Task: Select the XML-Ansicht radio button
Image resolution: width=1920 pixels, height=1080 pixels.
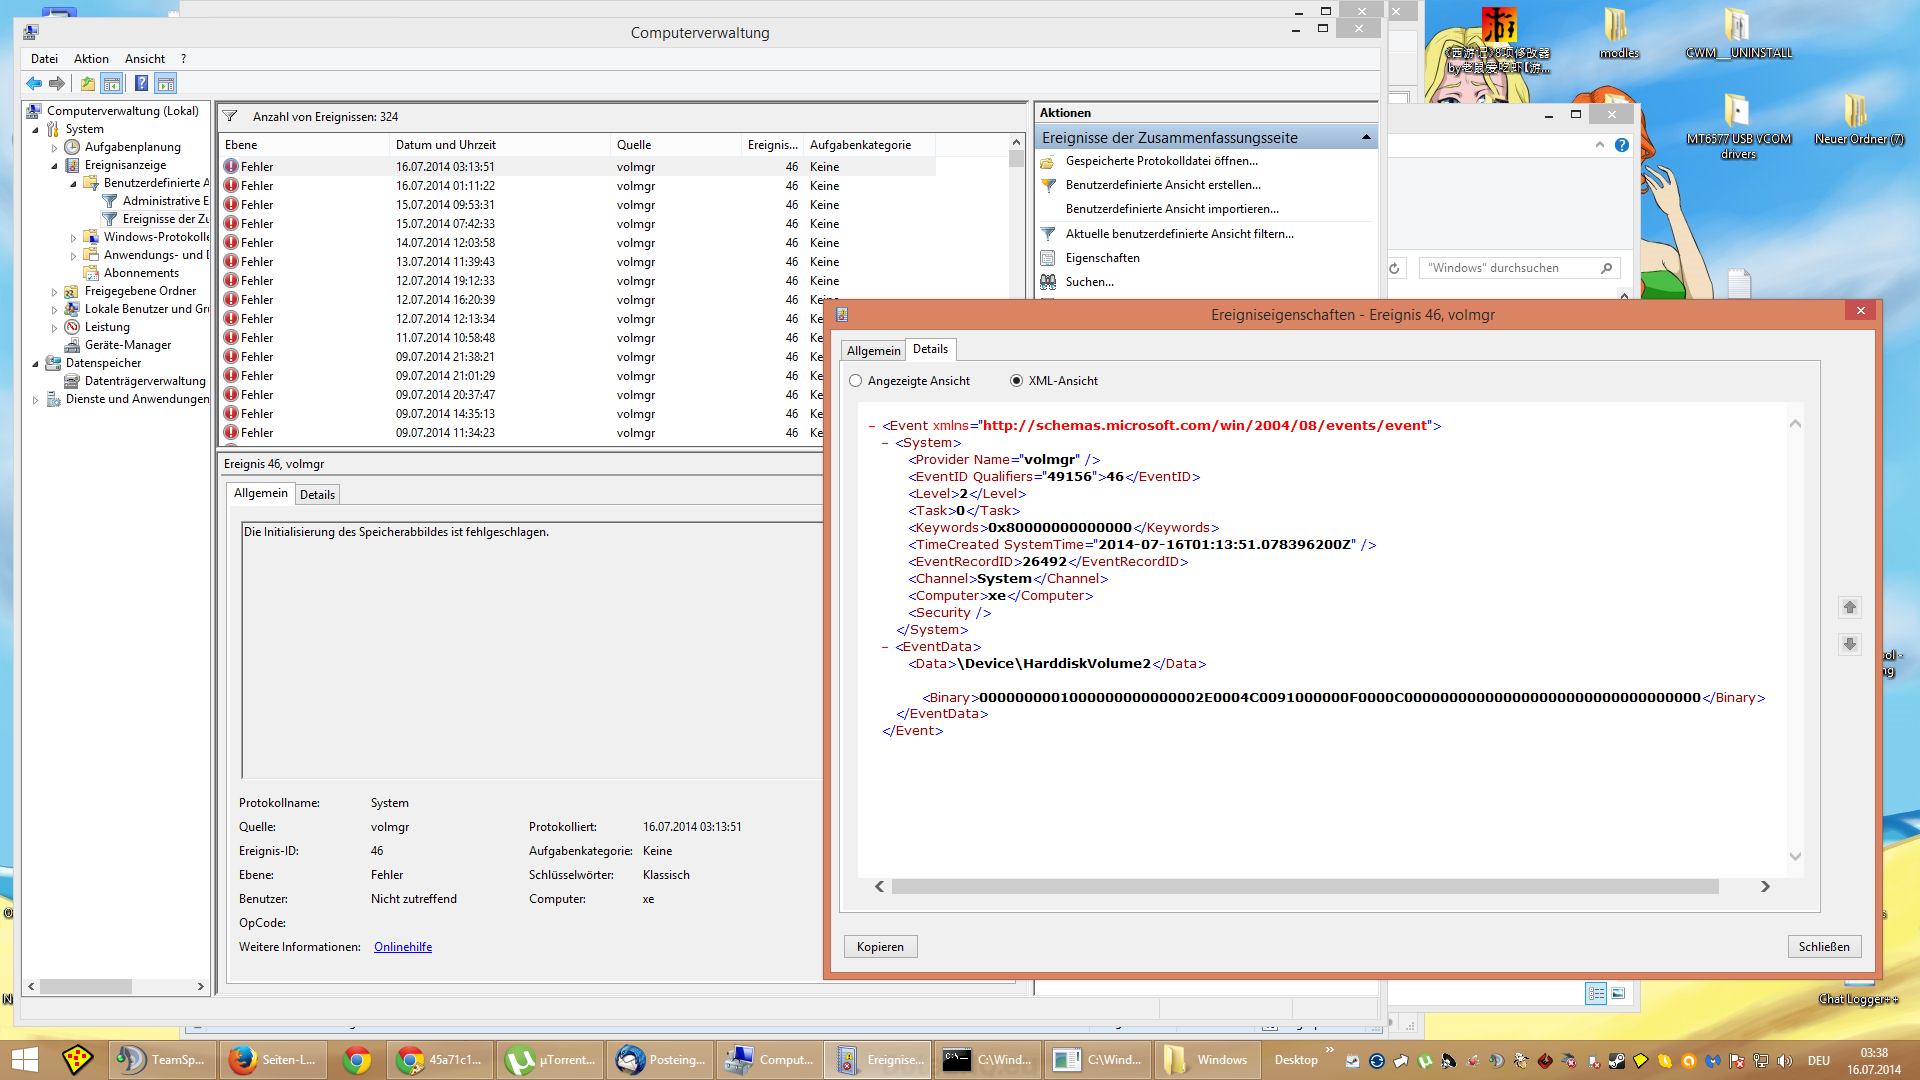Action: coord(1016,381)
